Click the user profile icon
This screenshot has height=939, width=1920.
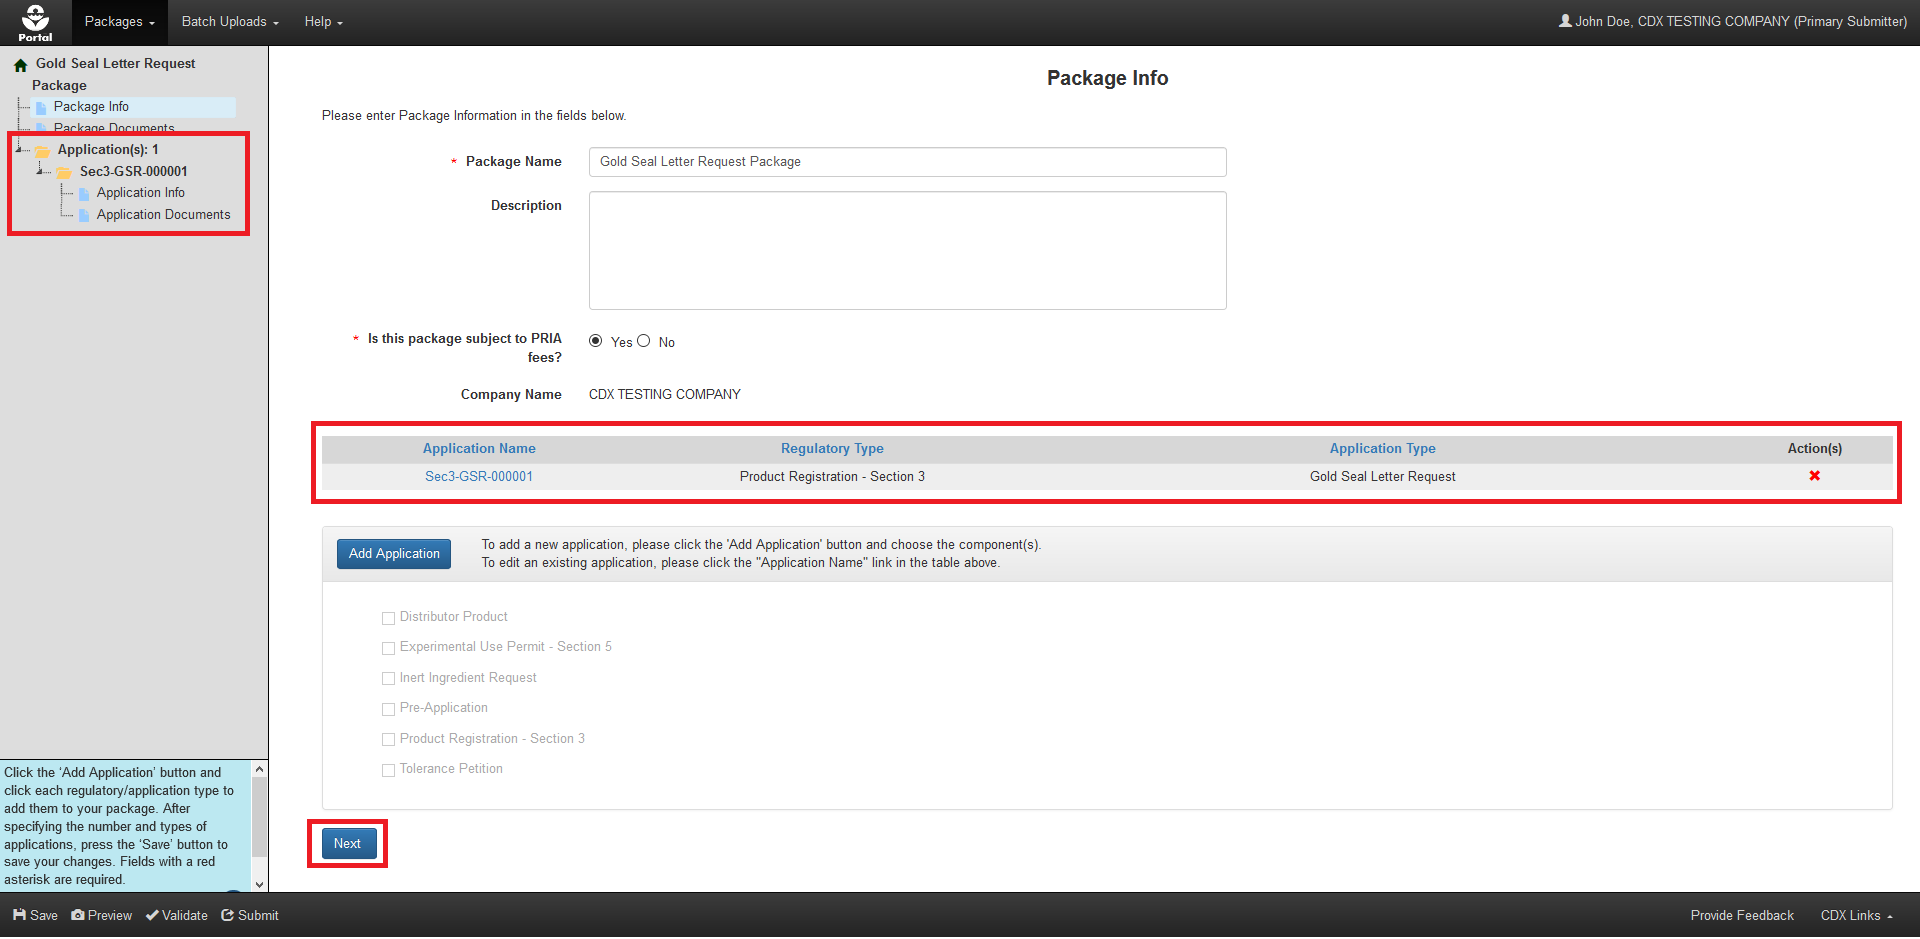pyautogui.click(x=1565, y=21)
